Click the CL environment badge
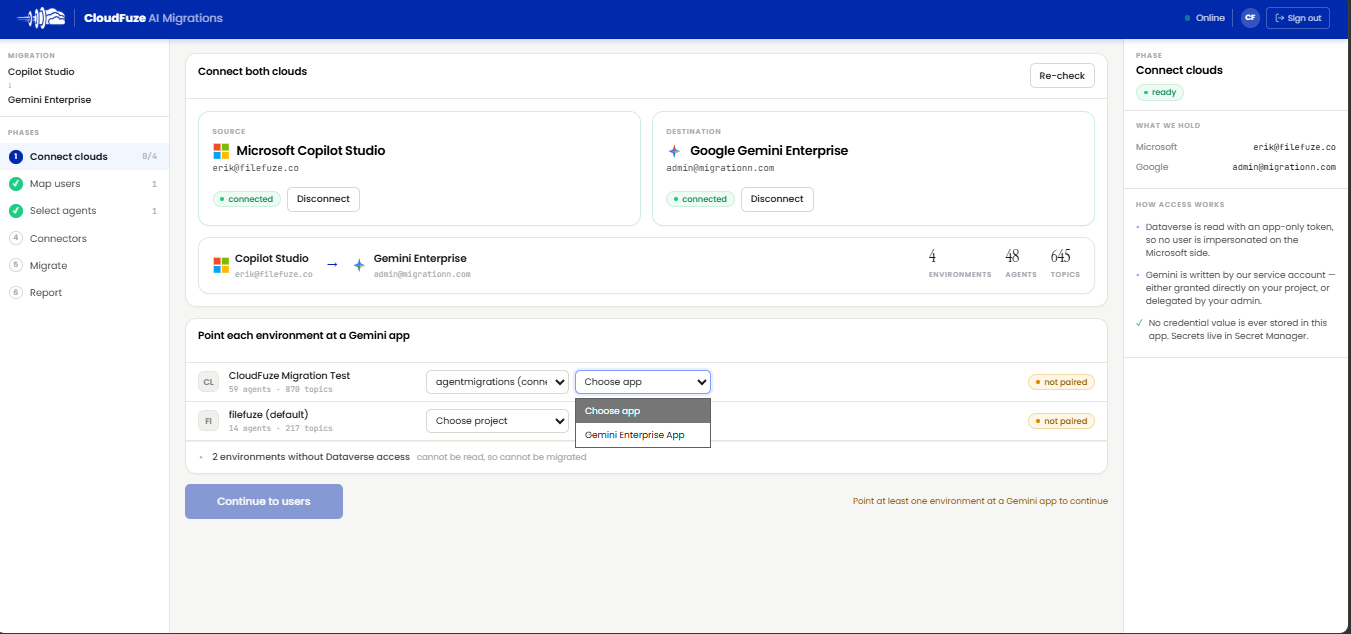Viewport: 1351px width, 634px height. pos(209,382)
